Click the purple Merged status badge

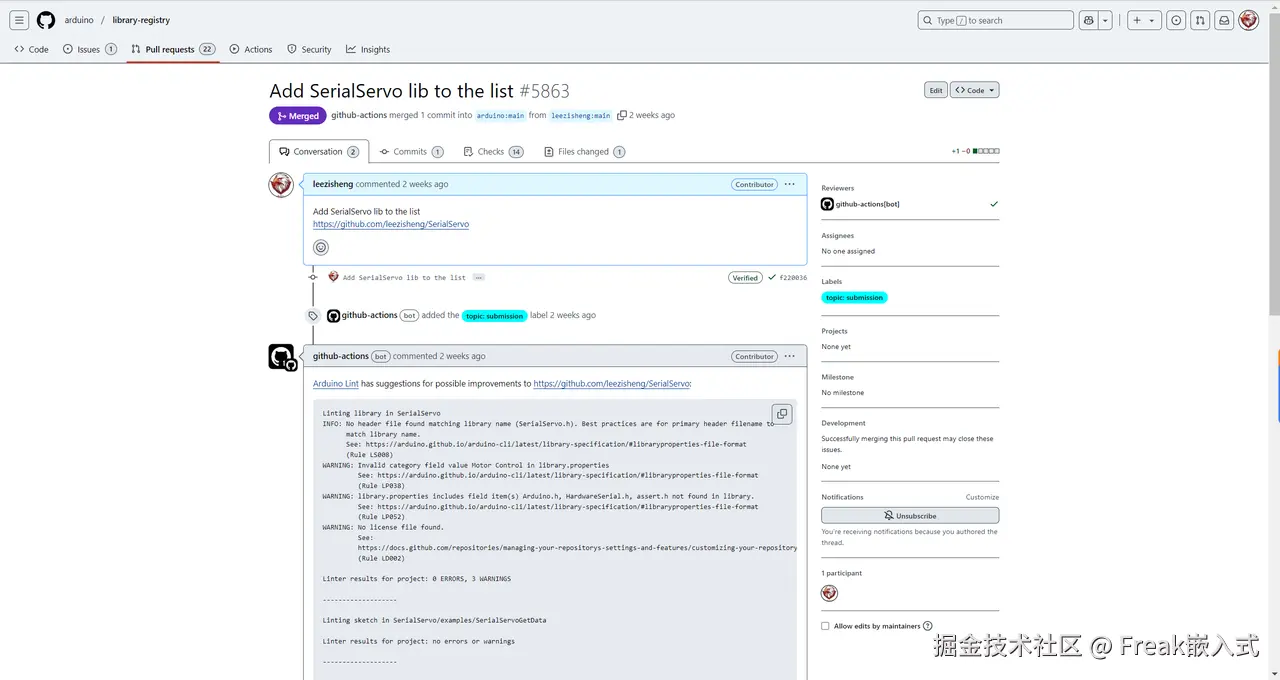tap(298, 115)
